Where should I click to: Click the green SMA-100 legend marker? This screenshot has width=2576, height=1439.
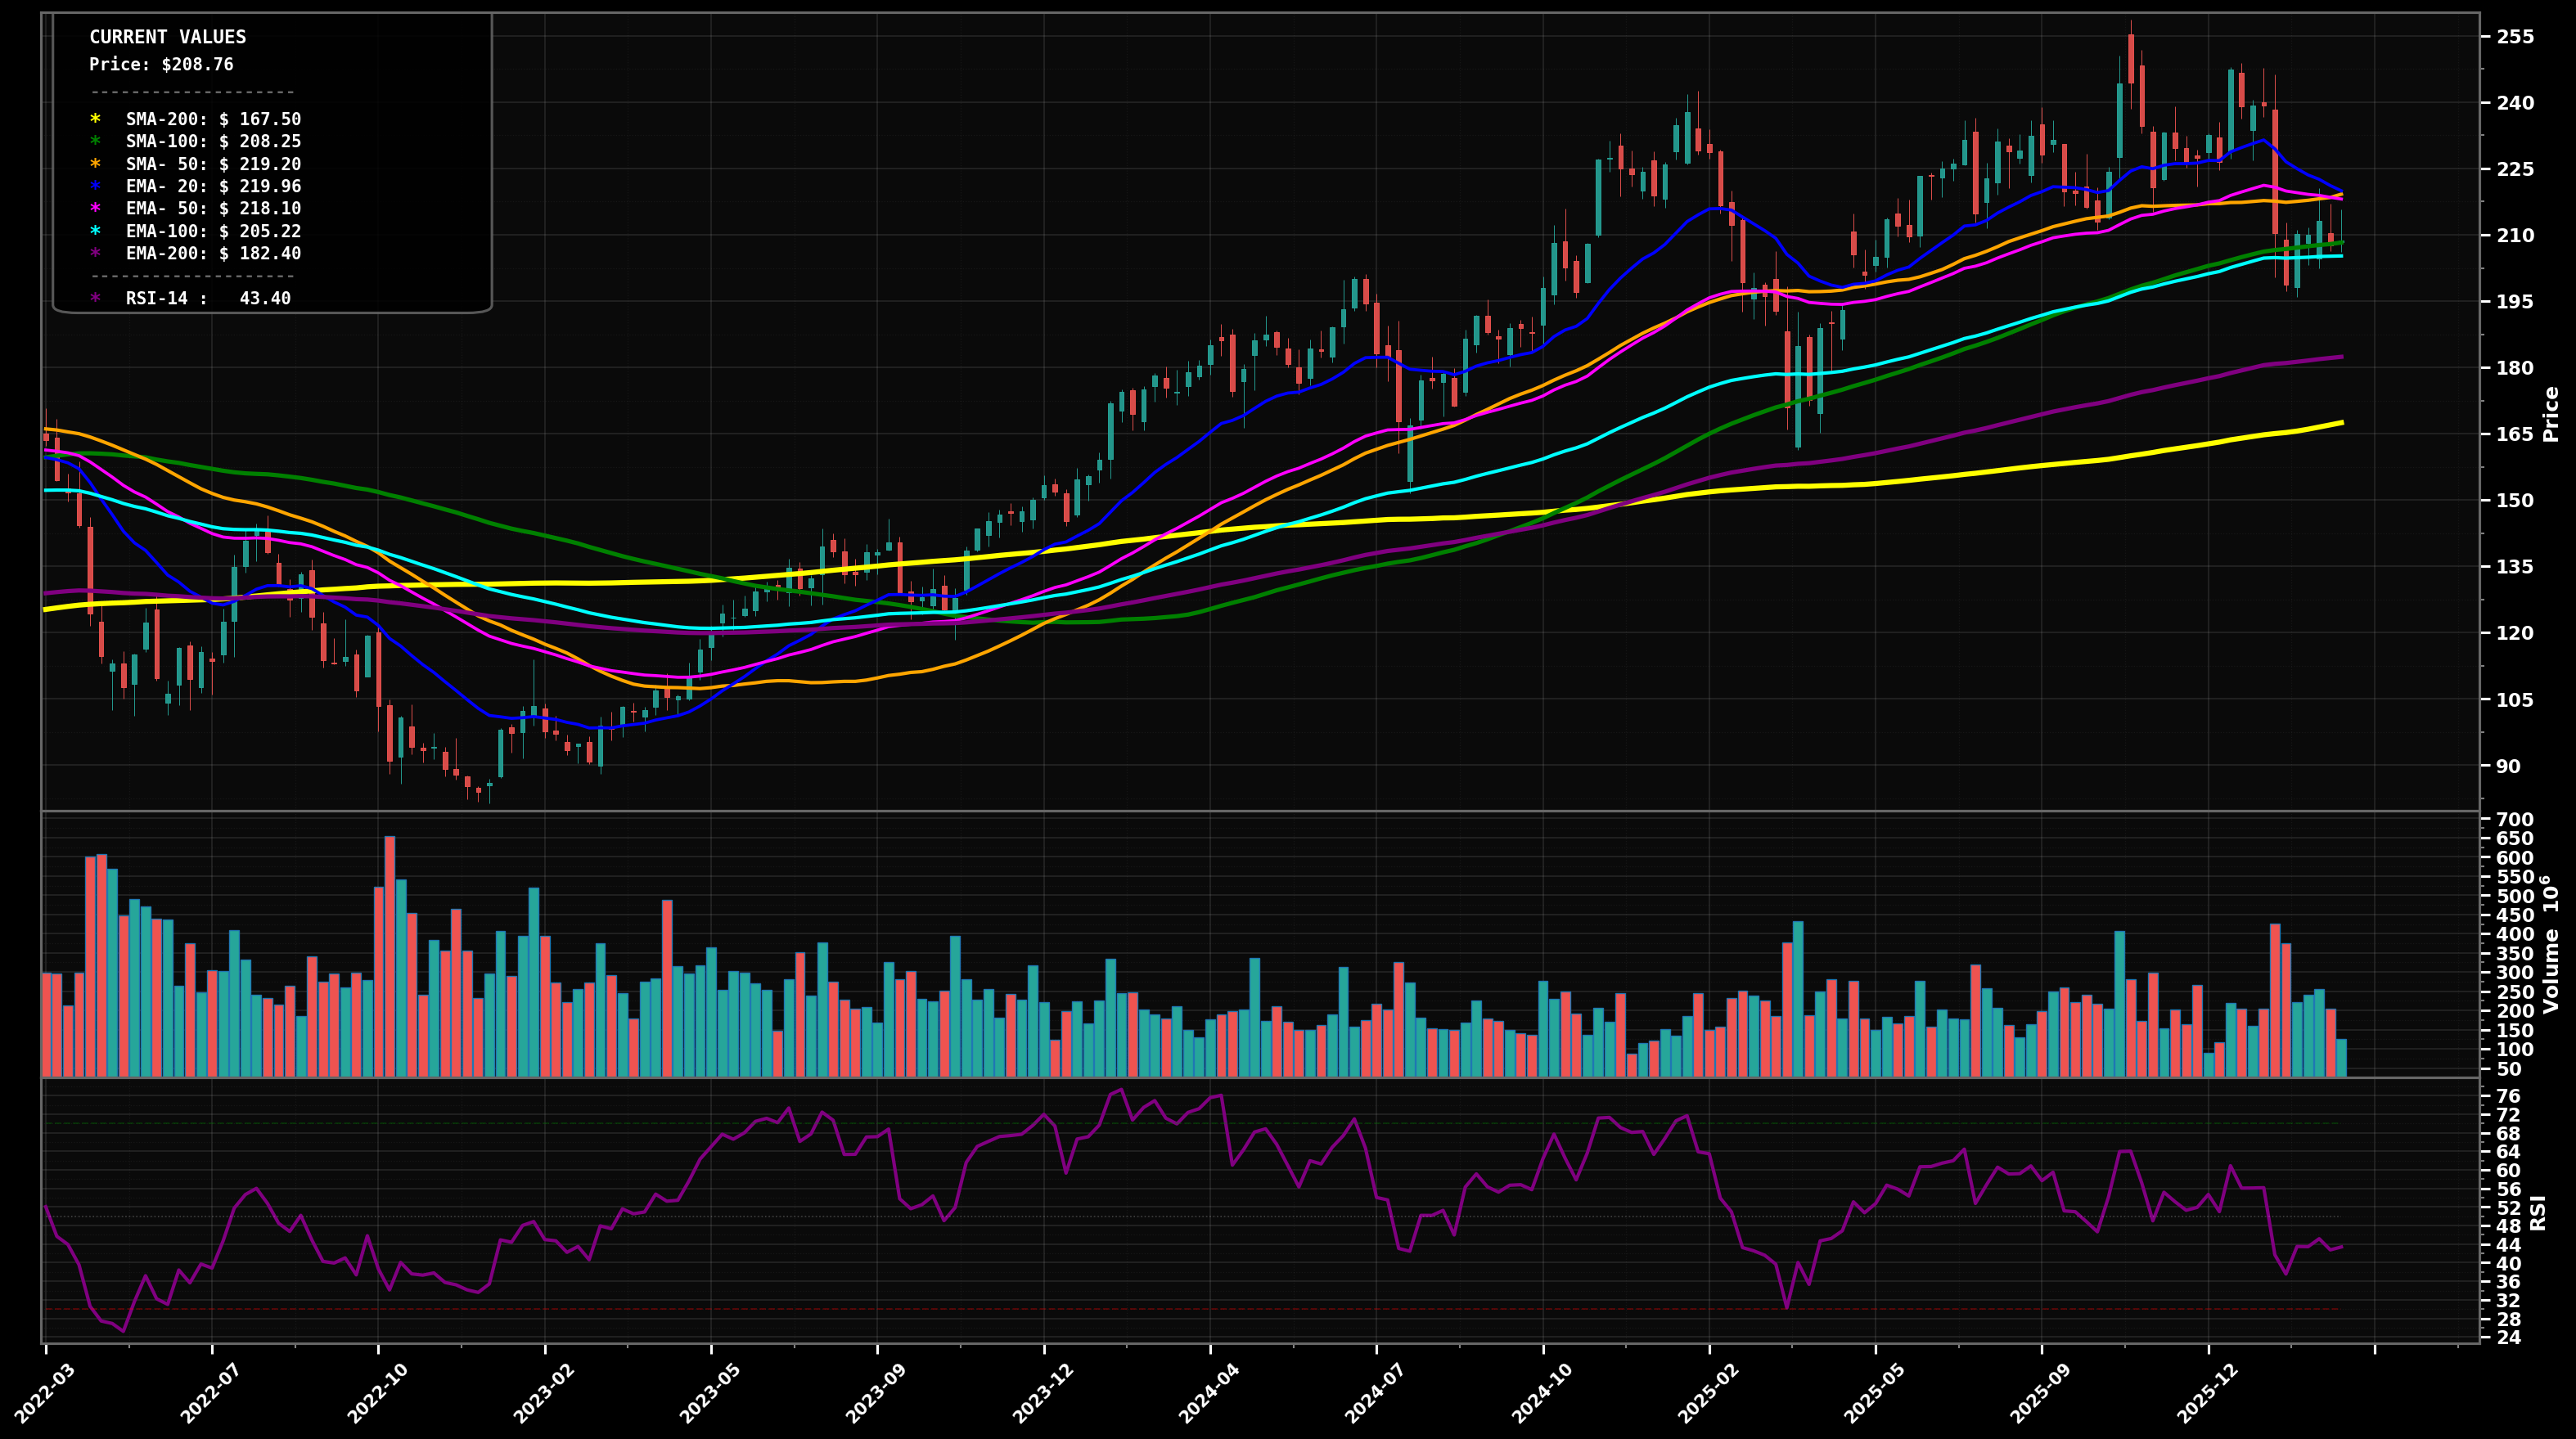click(x=95, y=142)
